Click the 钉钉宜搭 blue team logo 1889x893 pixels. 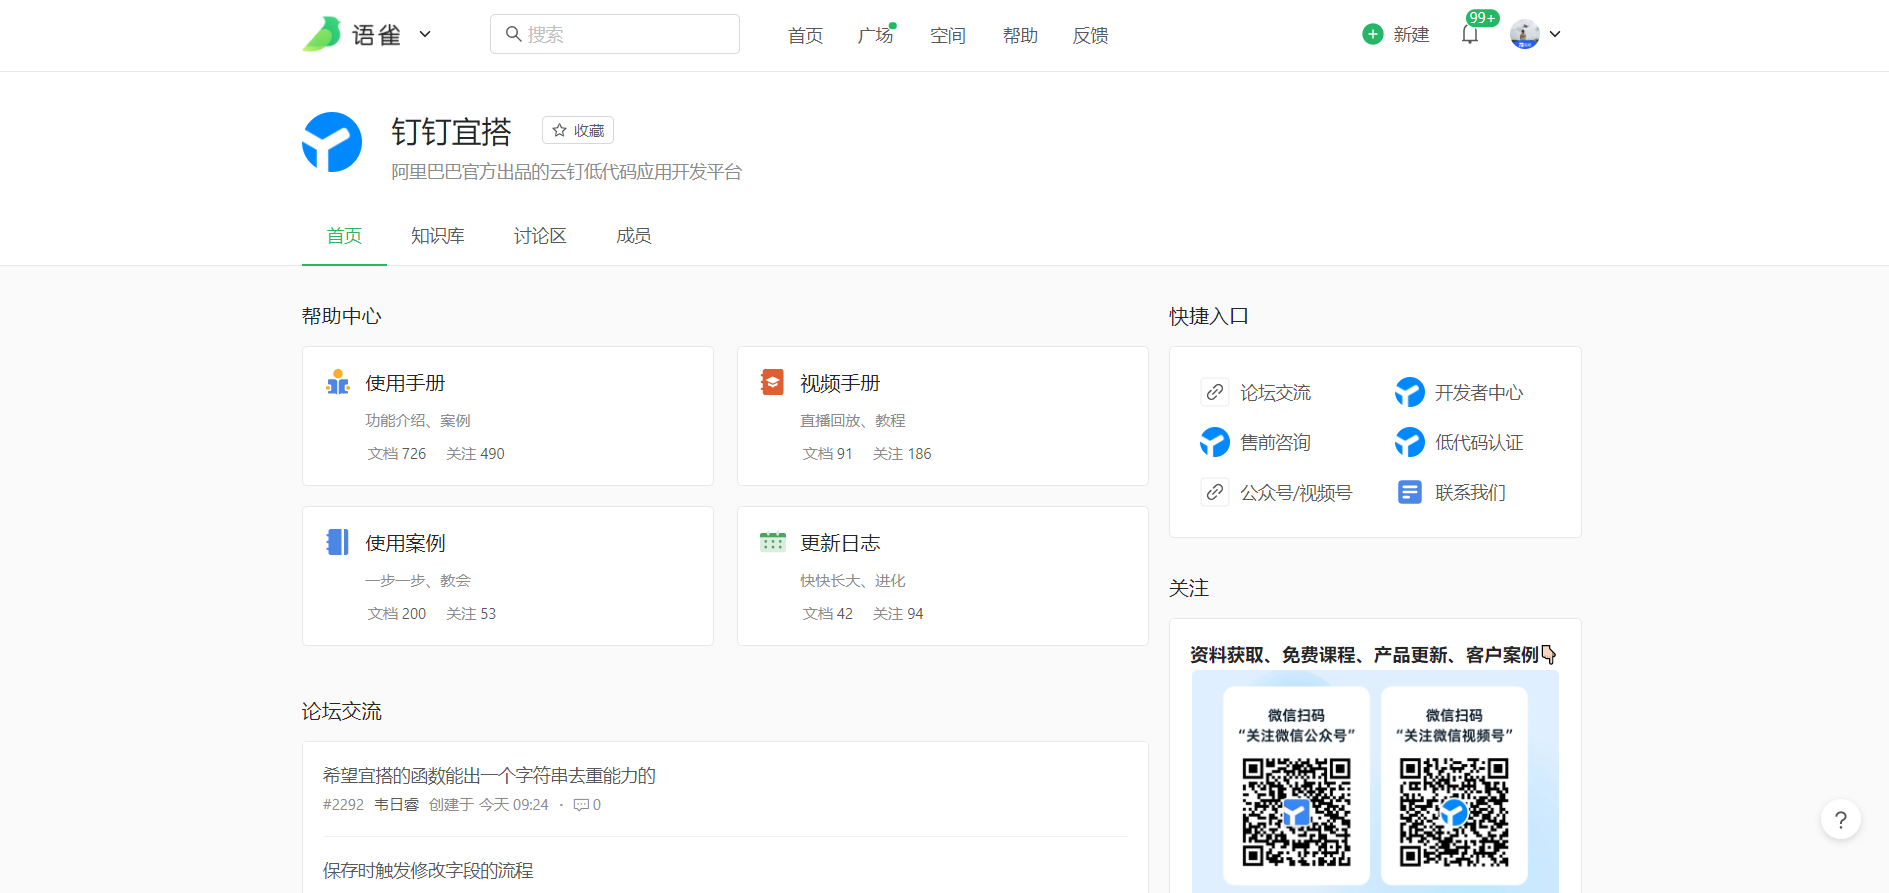pos(332,142)
